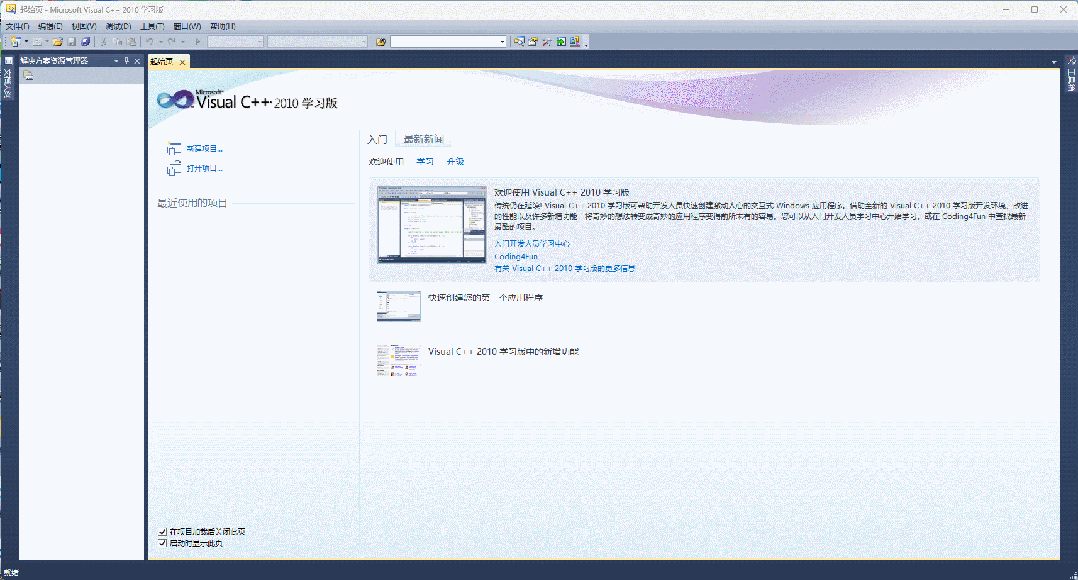The height and width of the screenshot is (580, 1078).
Task: Open the 调试(D) menu
Action: coord(118,26)
